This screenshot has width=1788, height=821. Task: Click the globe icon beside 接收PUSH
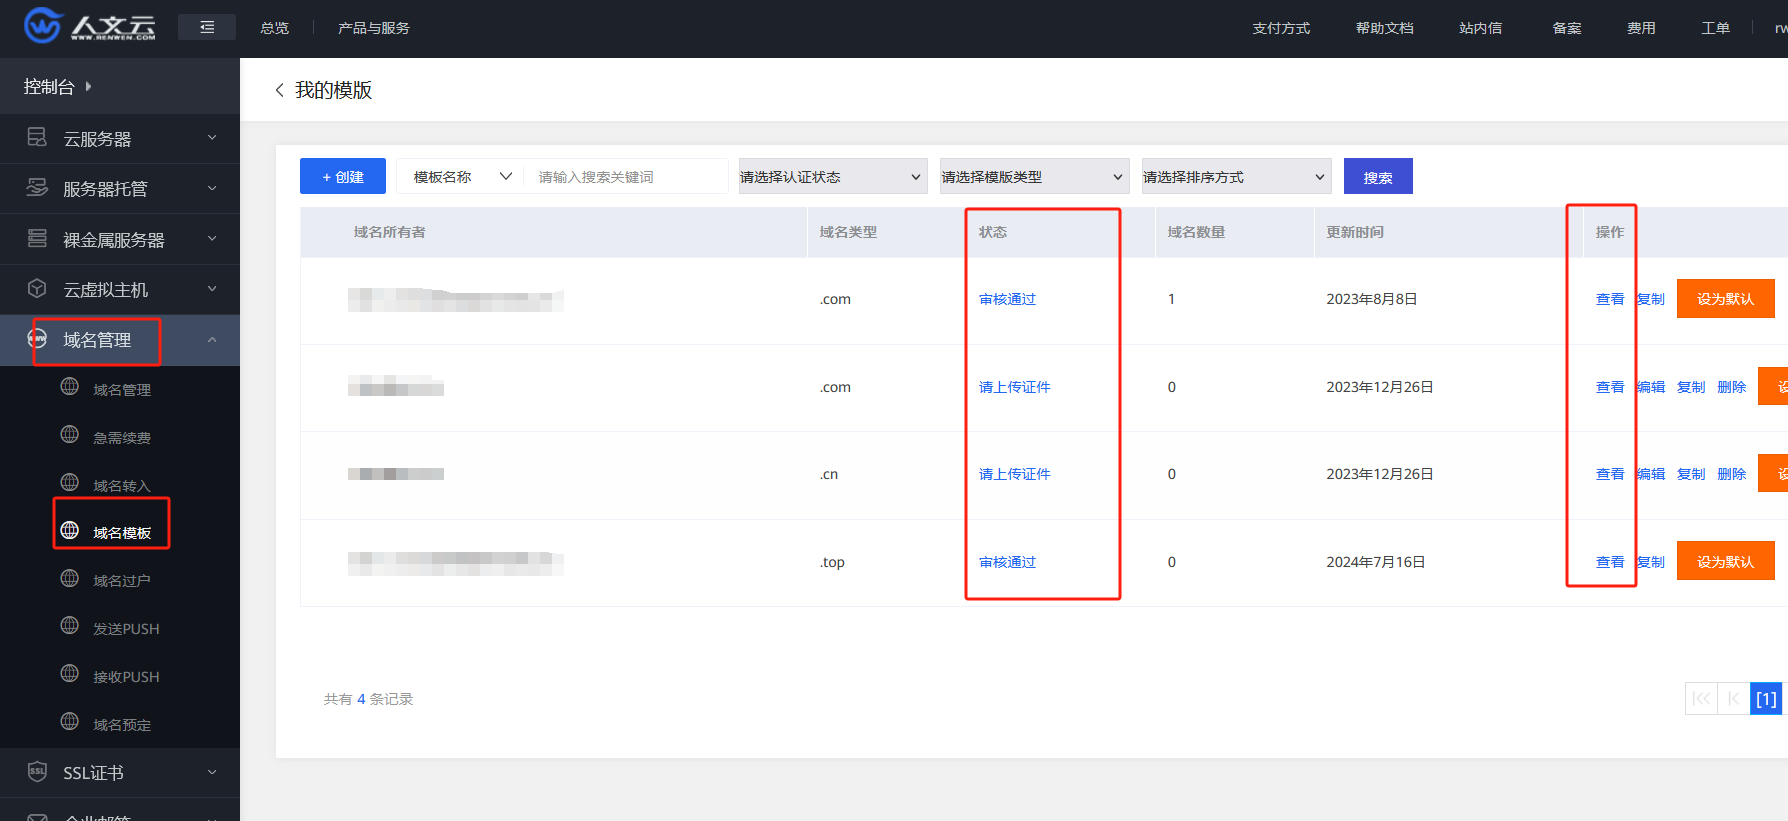70,675
